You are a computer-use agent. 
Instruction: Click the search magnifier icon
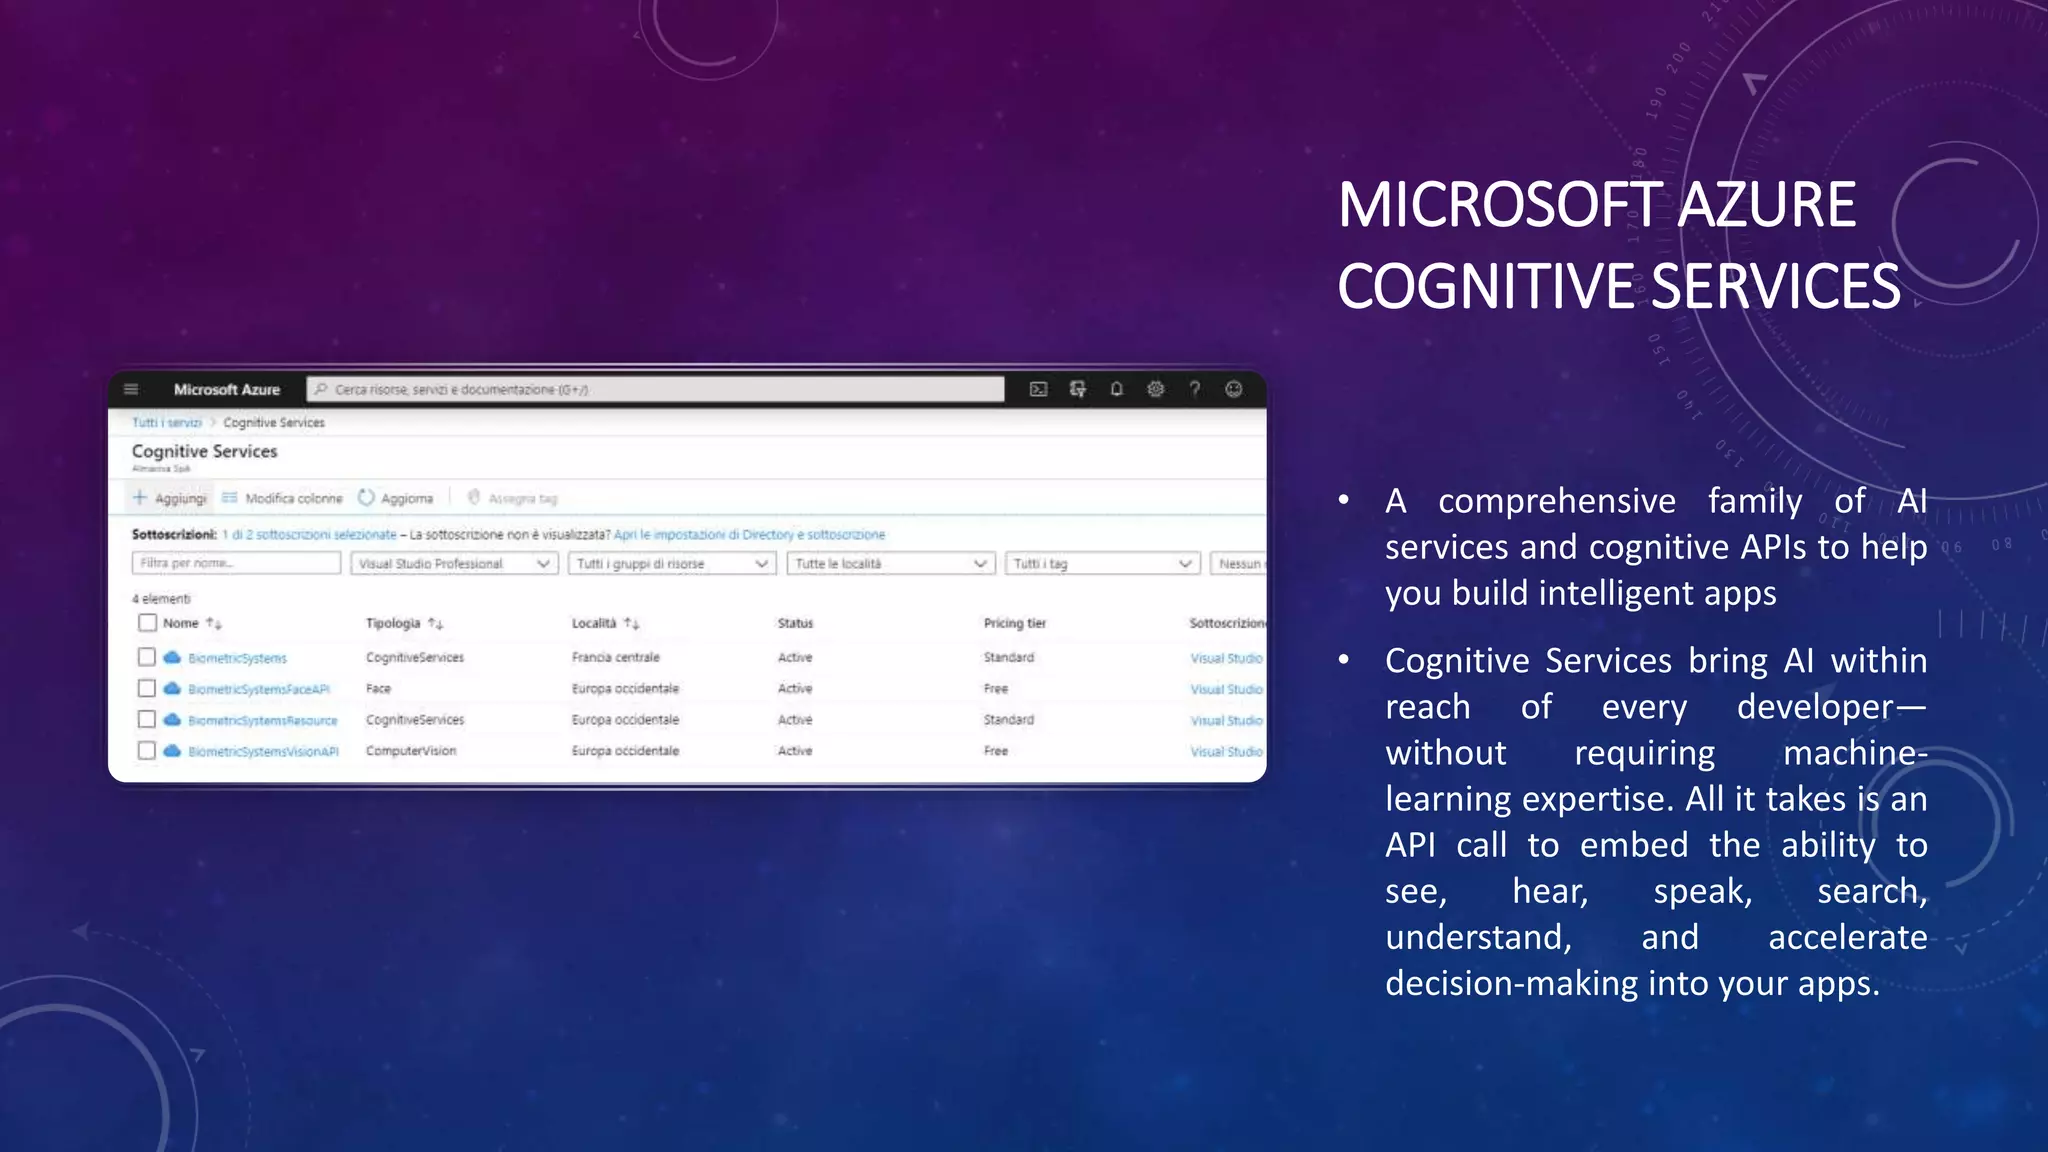(321, 389)
